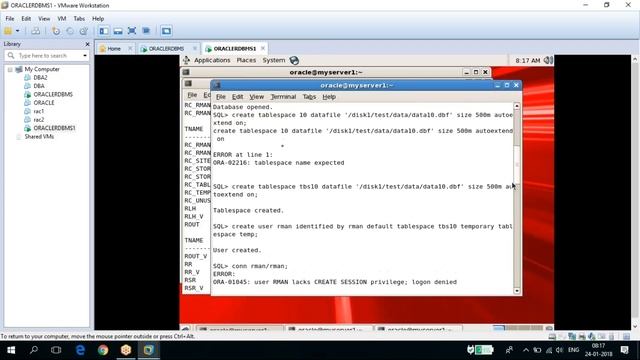Open Windows search from the taskbar
Viewport: 640px width, 360px height.
click(34, 350)
